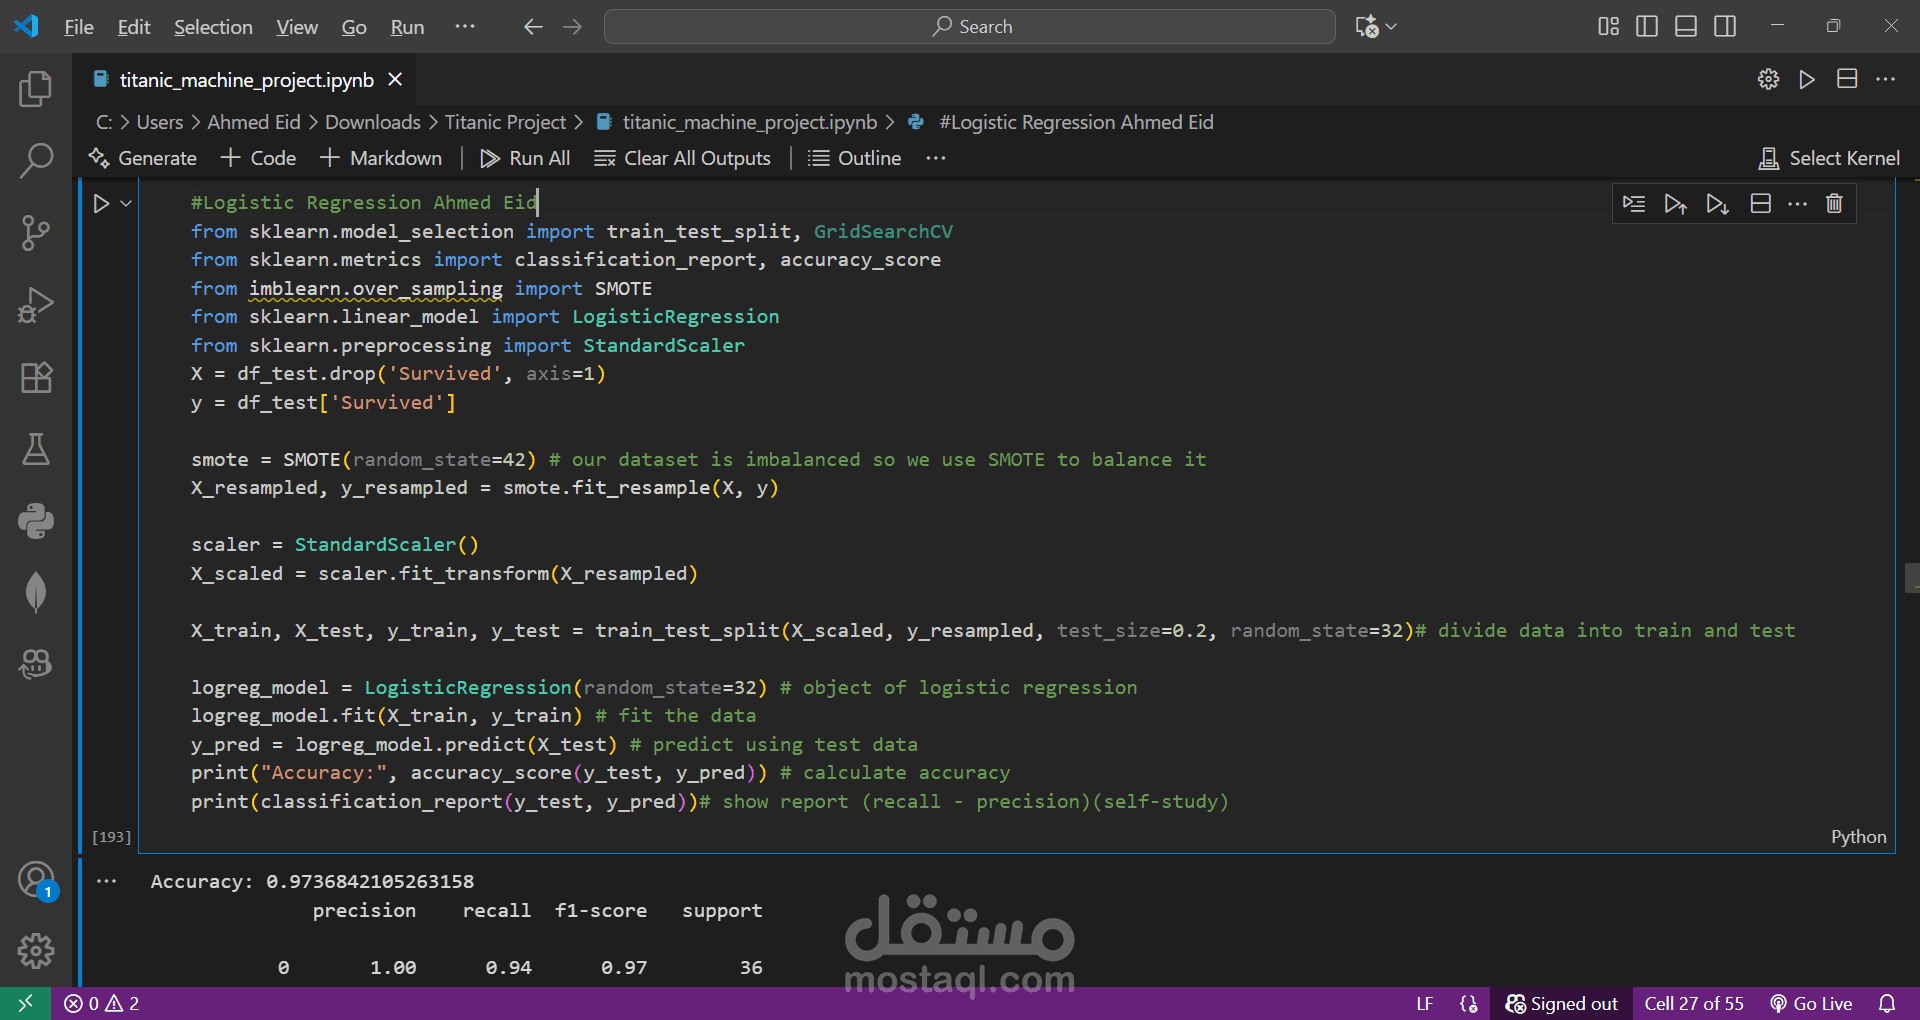Open Python extension sidebar icon
This screenshot has width=1920, height=1020.
pyautogui.click(x=36, y=521)
